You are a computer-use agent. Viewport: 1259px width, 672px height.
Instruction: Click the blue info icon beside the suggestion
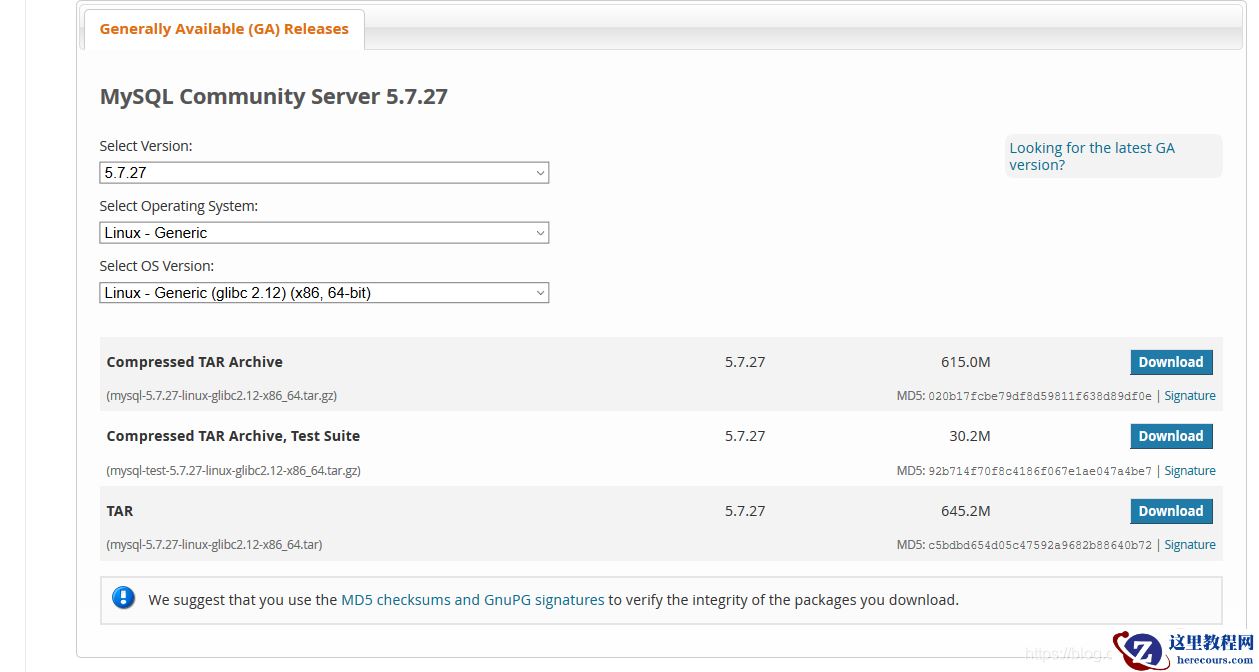coord(123,598)
